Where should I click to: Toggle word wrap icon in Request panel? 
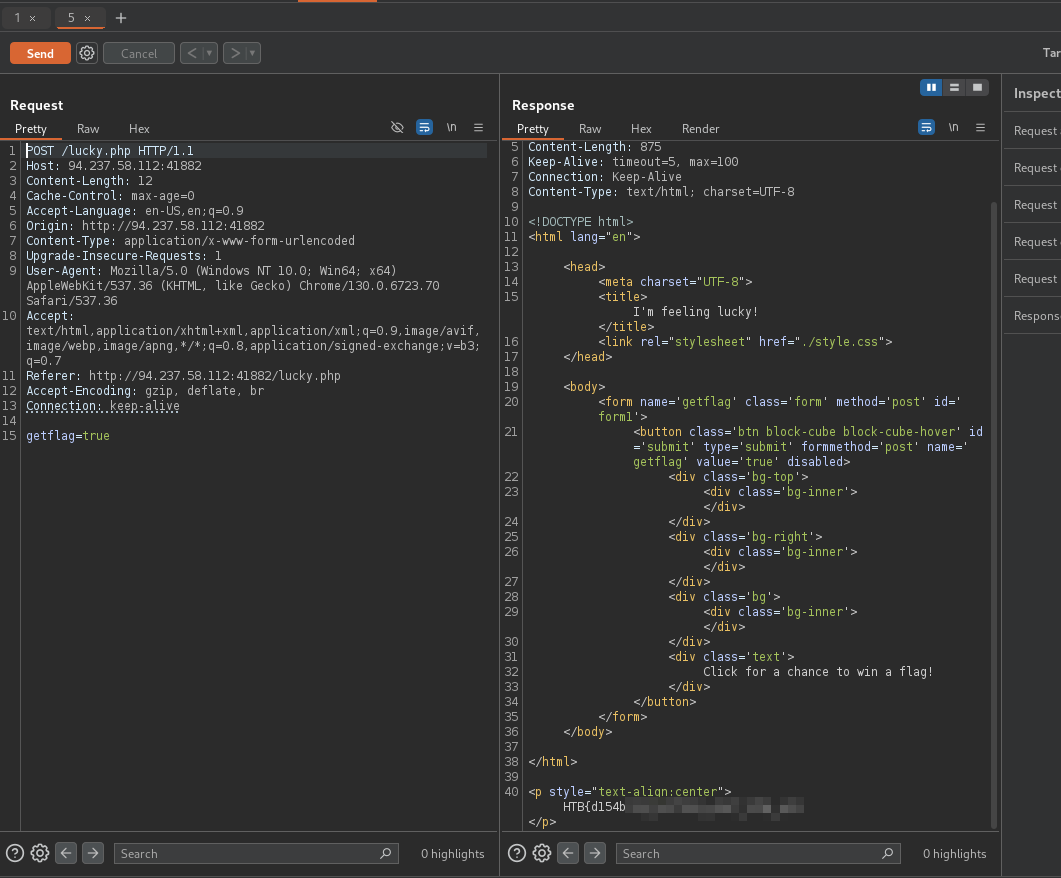point(424,127)
